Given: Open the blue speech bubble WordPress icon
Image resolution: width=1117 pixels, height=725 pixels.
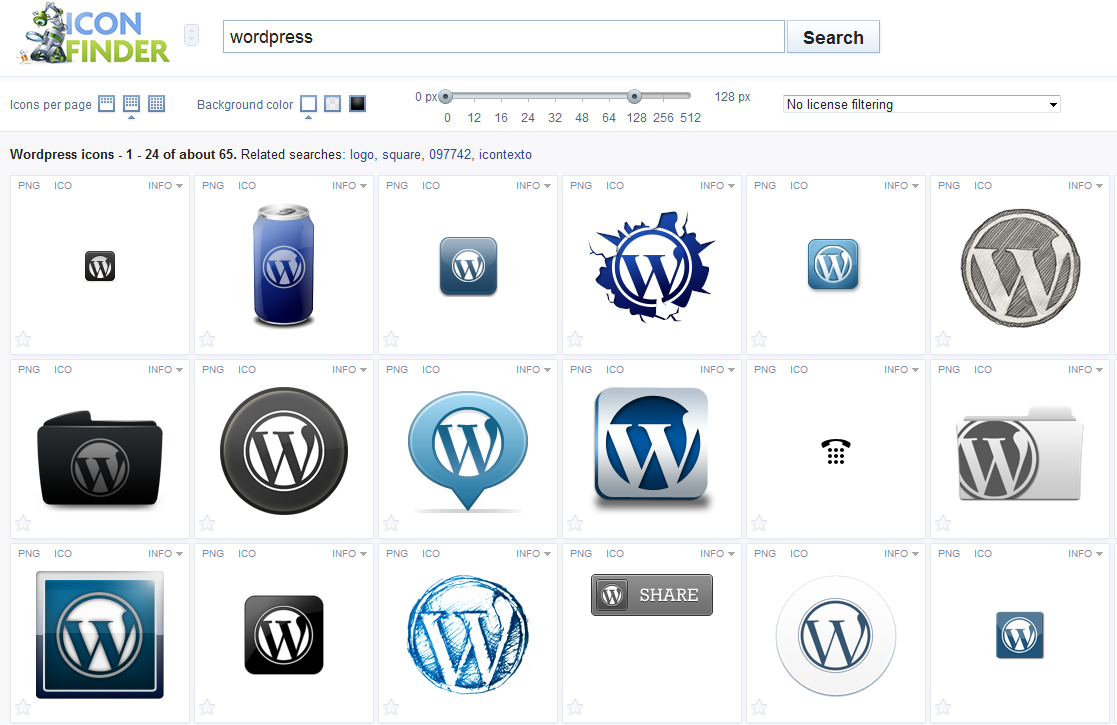Looking at the screenshot, I should 468,451.
